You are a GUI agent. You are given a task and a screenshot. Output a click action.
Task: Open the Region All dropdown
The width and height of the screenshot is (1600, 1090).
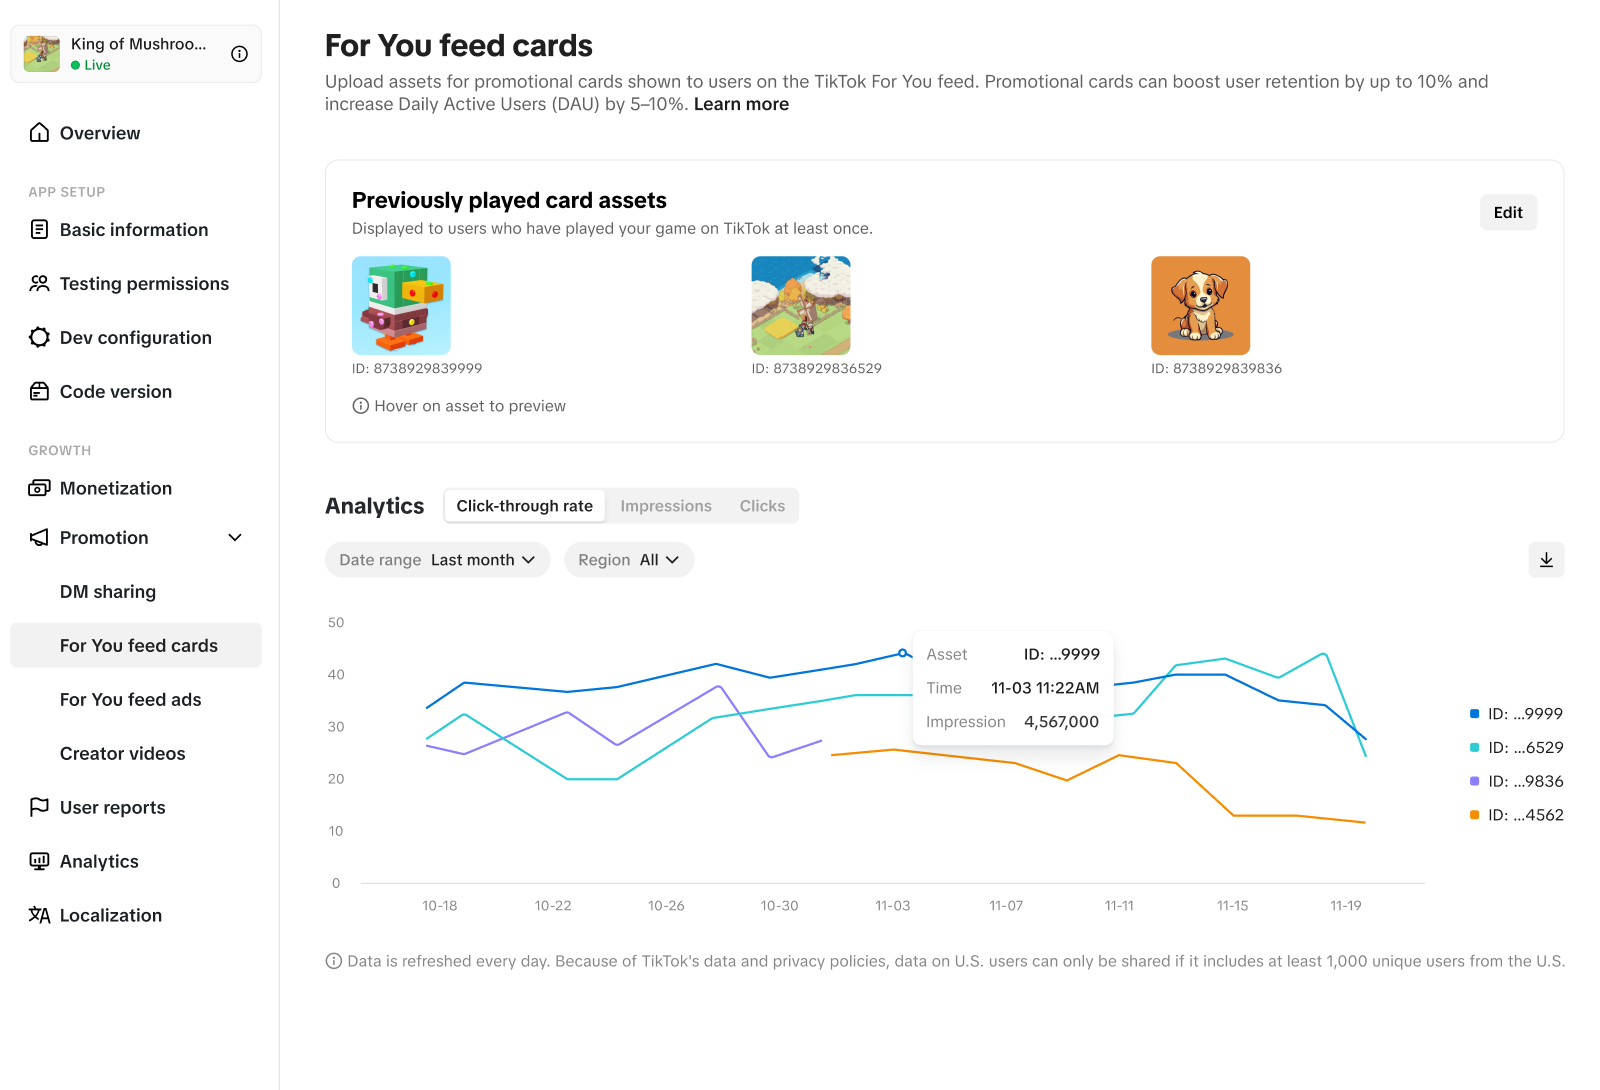[629, 560]
